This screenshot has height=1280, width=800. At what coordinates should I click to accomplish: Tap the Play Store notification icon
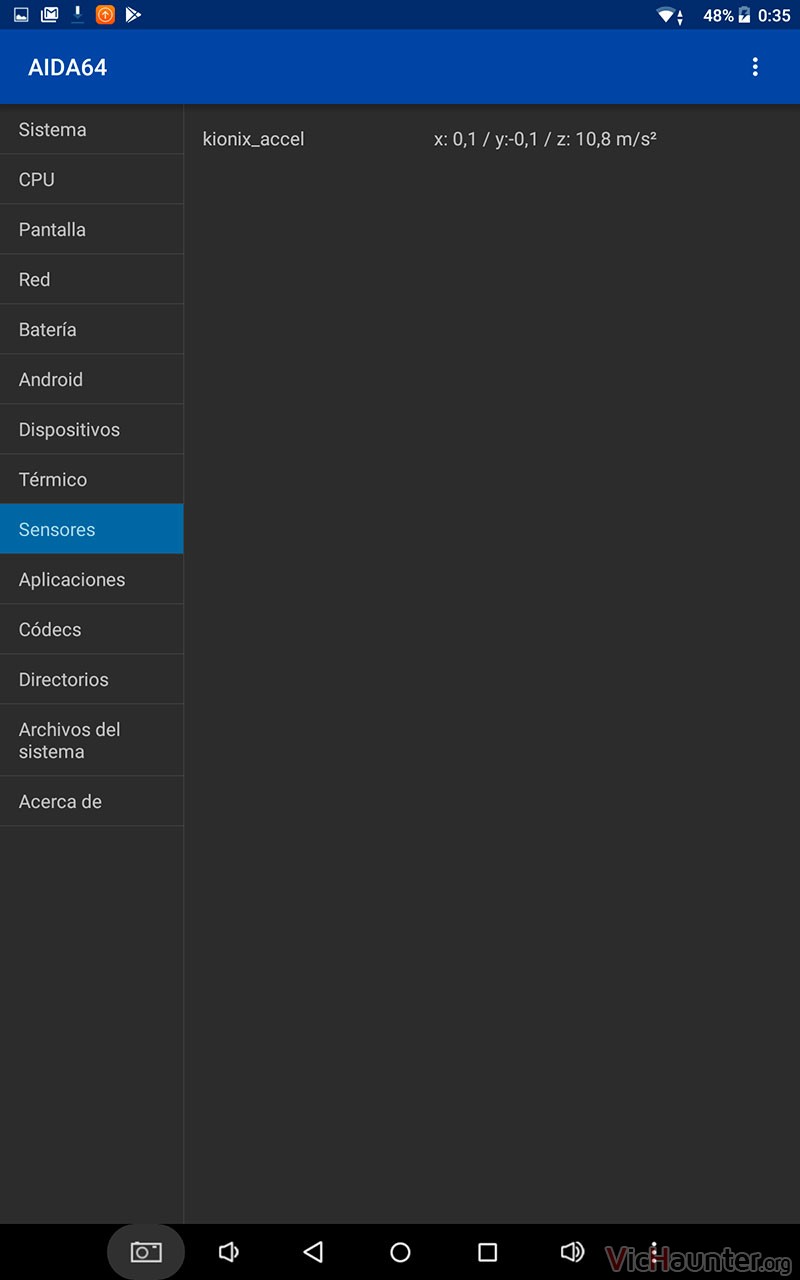pyautogui.click(x=133, y=14)
